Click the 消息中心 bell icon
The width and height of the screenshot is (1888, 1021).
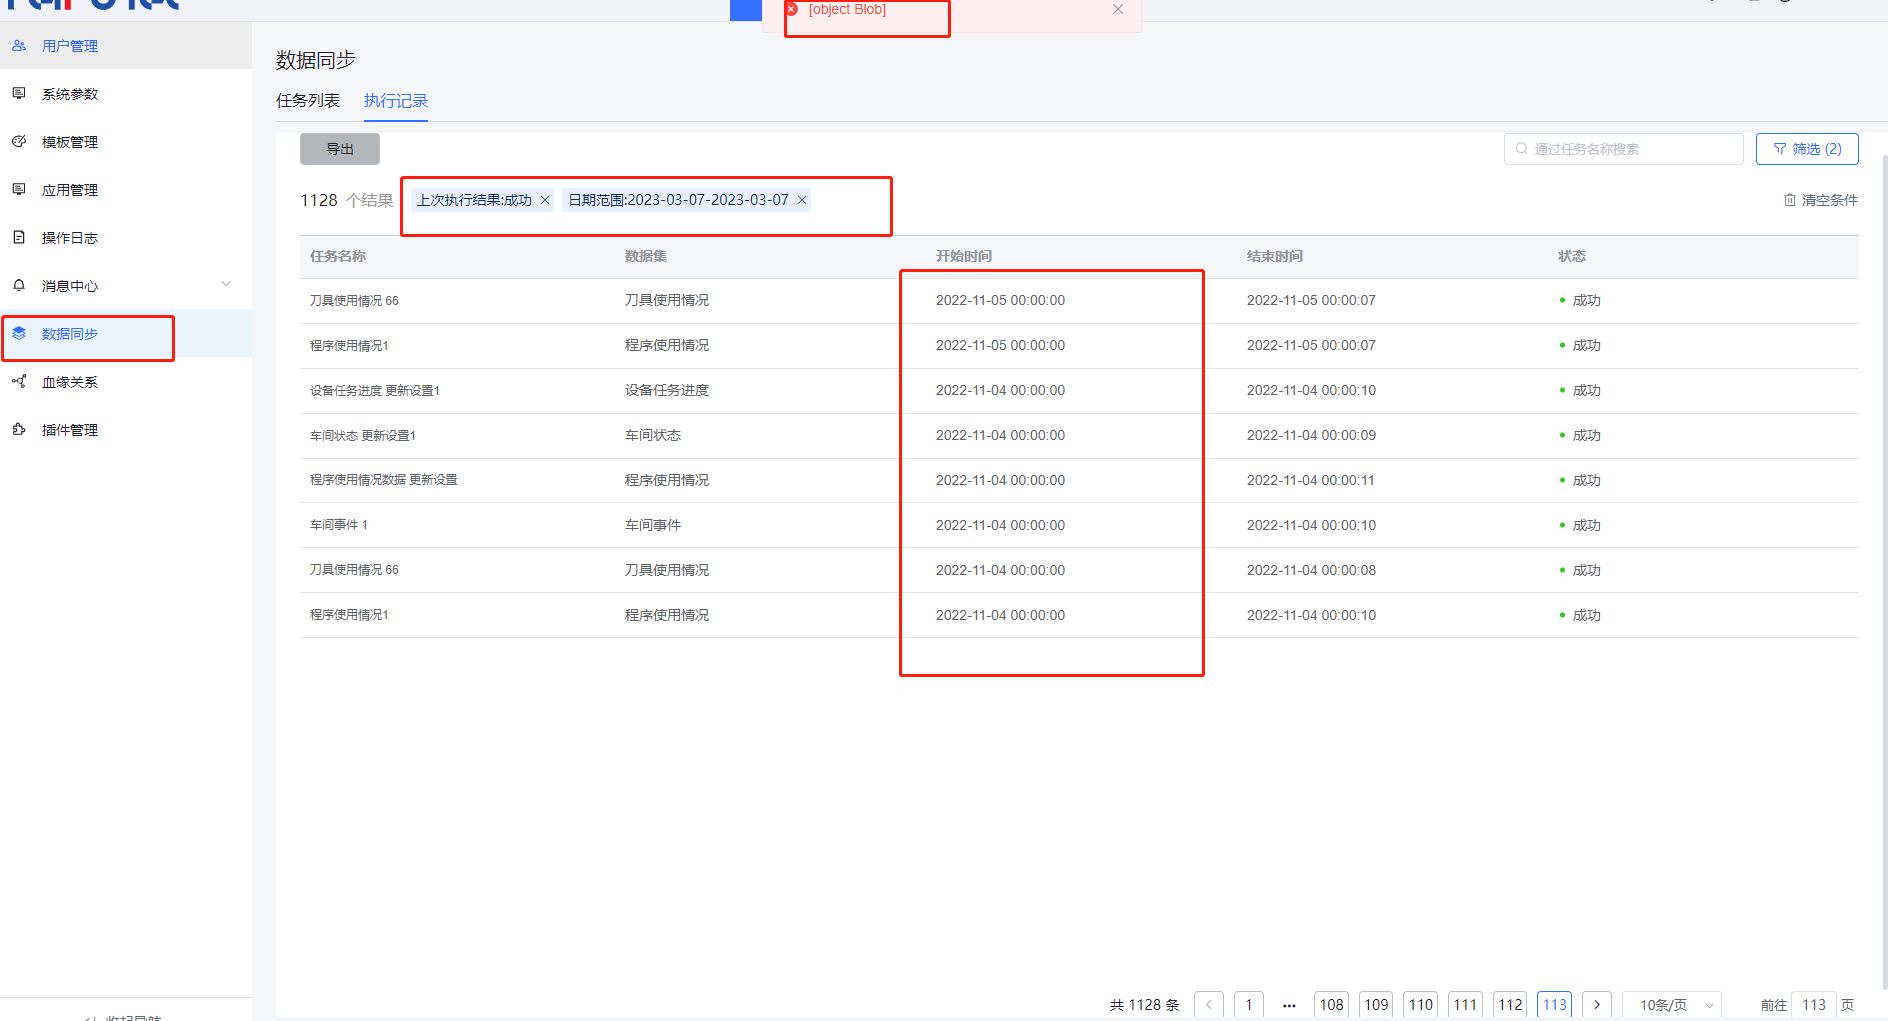(x=19, y=286)
